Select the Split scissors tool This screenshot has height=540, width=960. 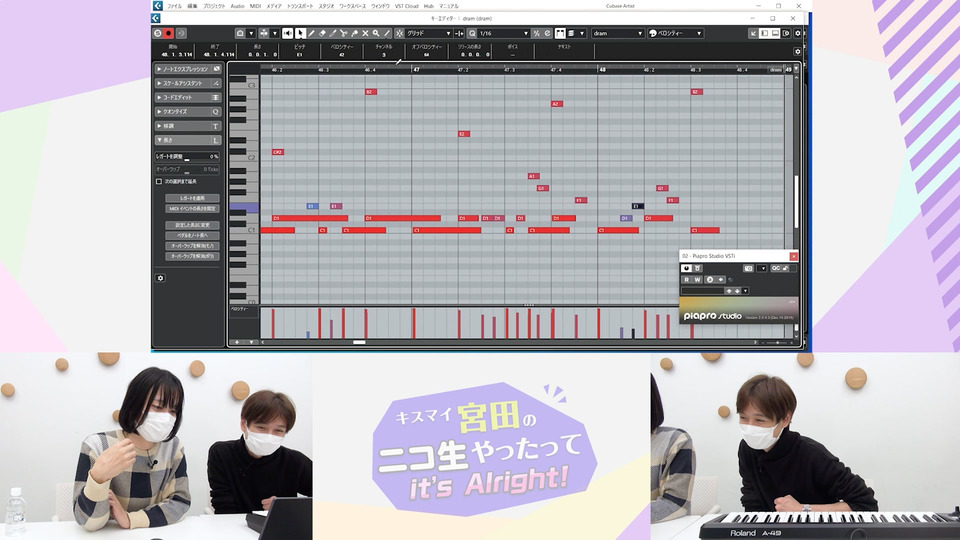tap(344, 33)
